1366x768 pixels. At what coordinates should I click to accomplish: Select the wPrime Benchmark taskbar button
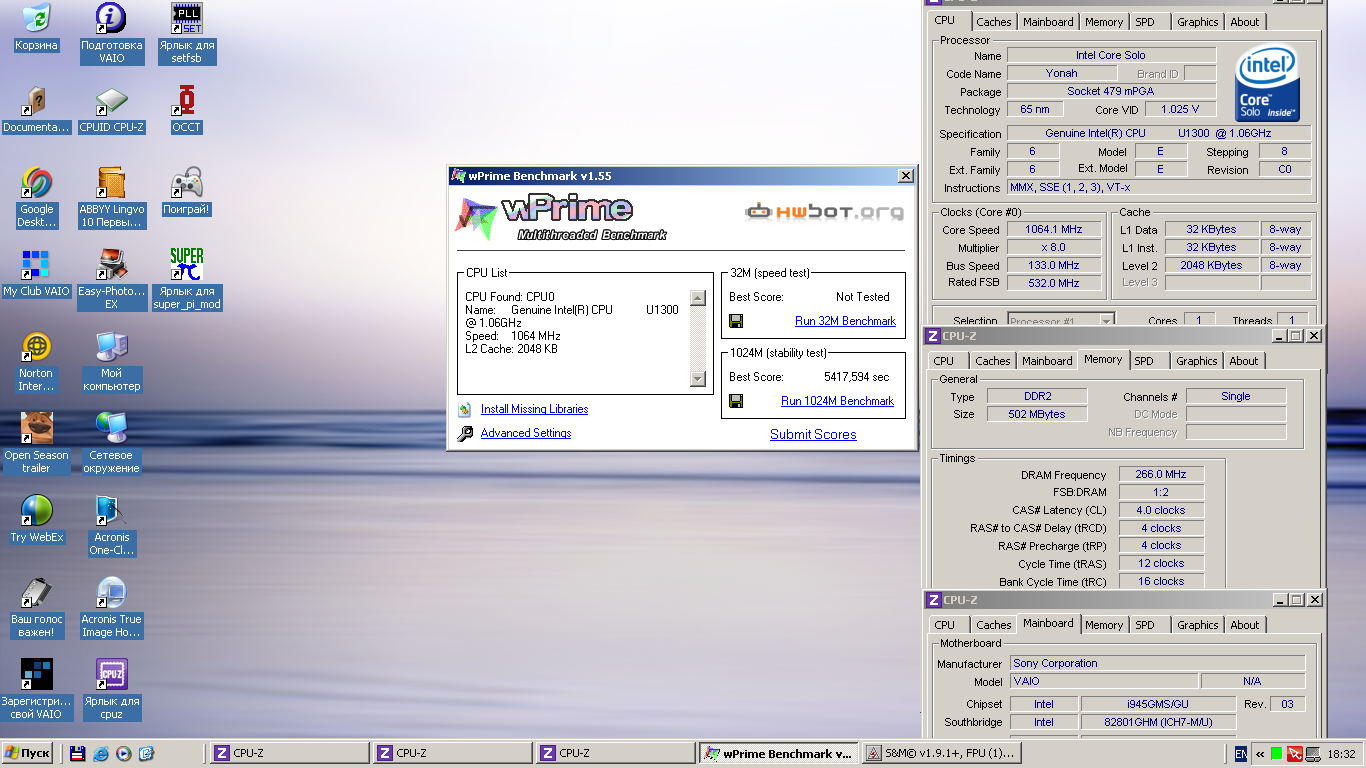tap(777, 754)
